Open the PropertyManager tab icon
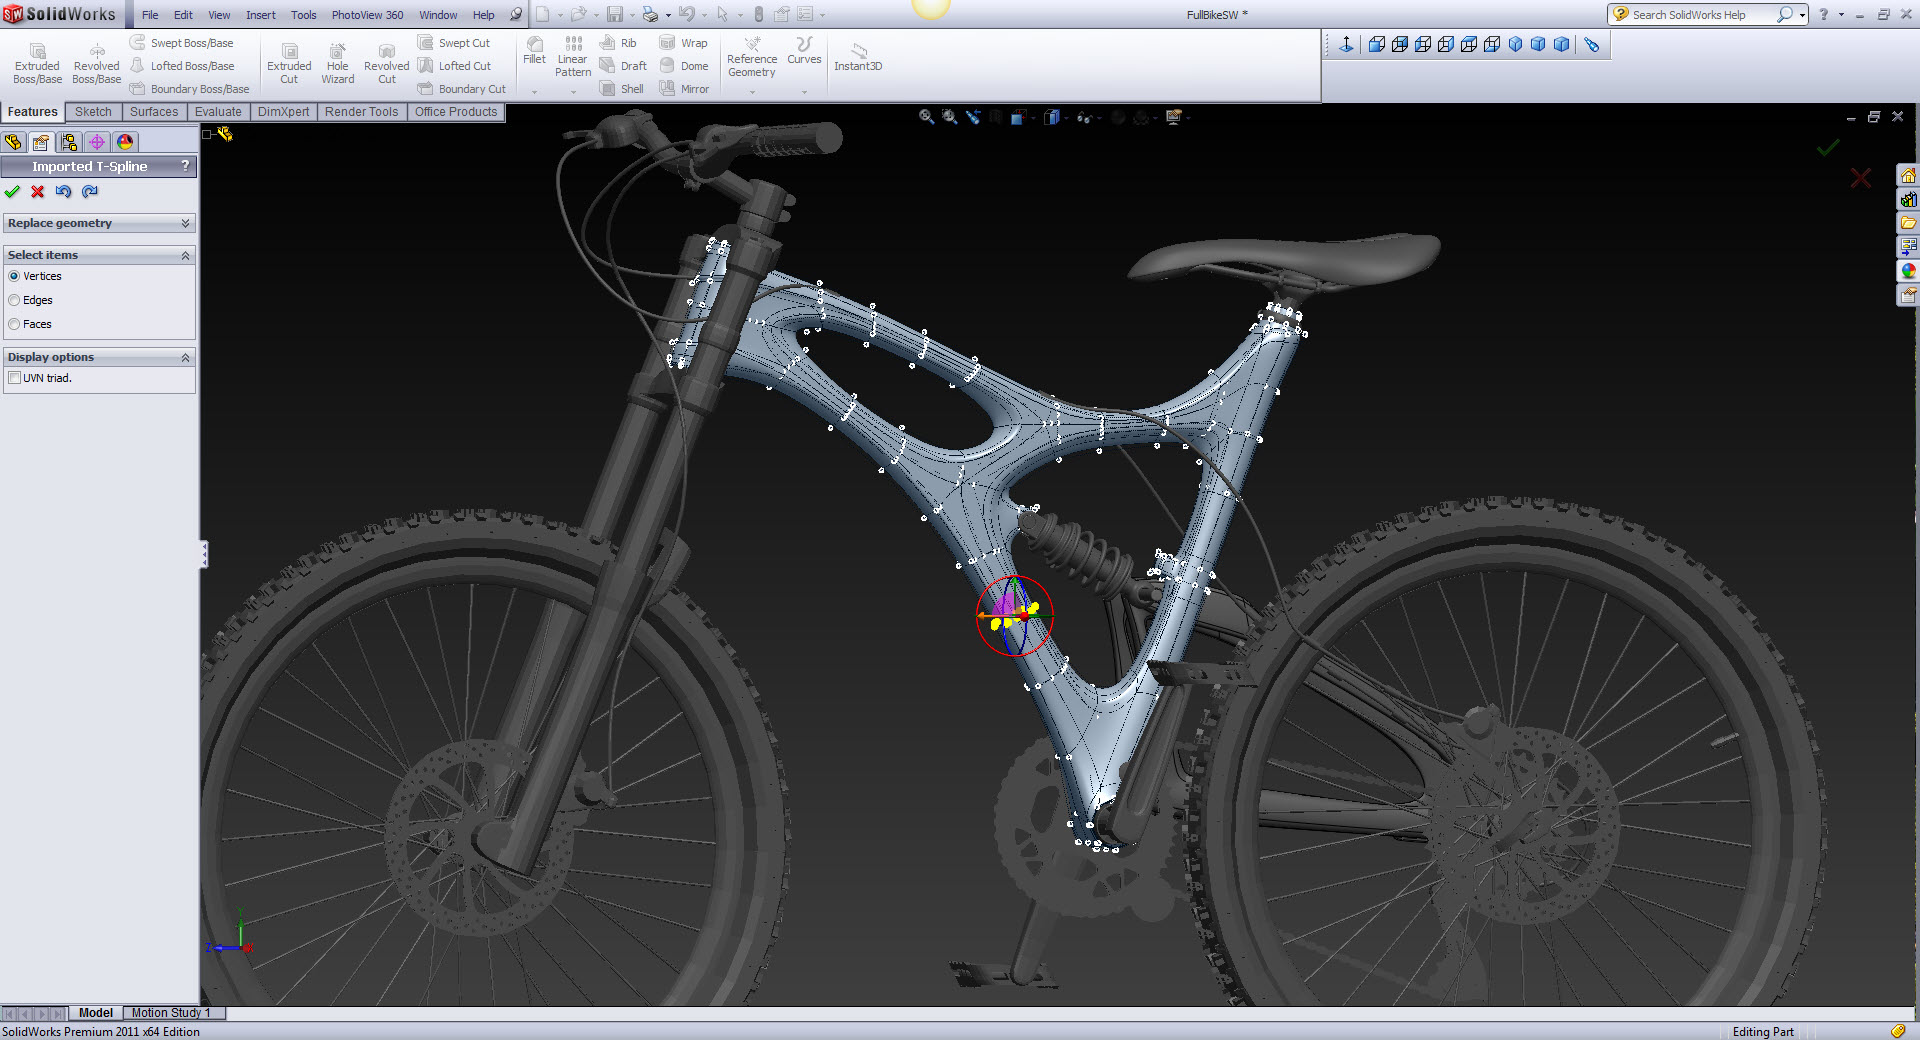The height and width of the screenshot is (1040, 1920). click(41, 142)
